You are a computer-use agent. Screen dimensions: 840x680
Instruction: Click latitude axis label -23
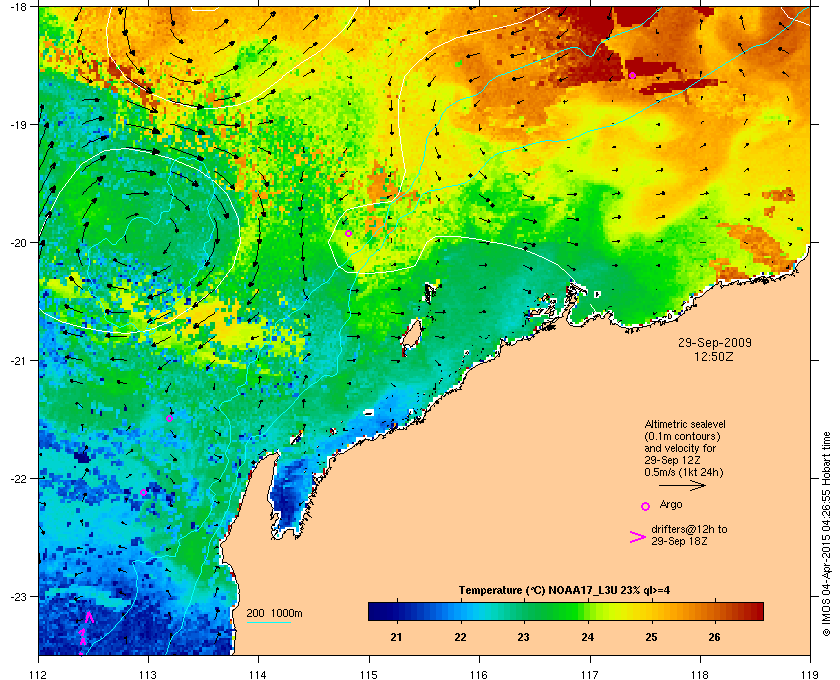click(18, 596)
